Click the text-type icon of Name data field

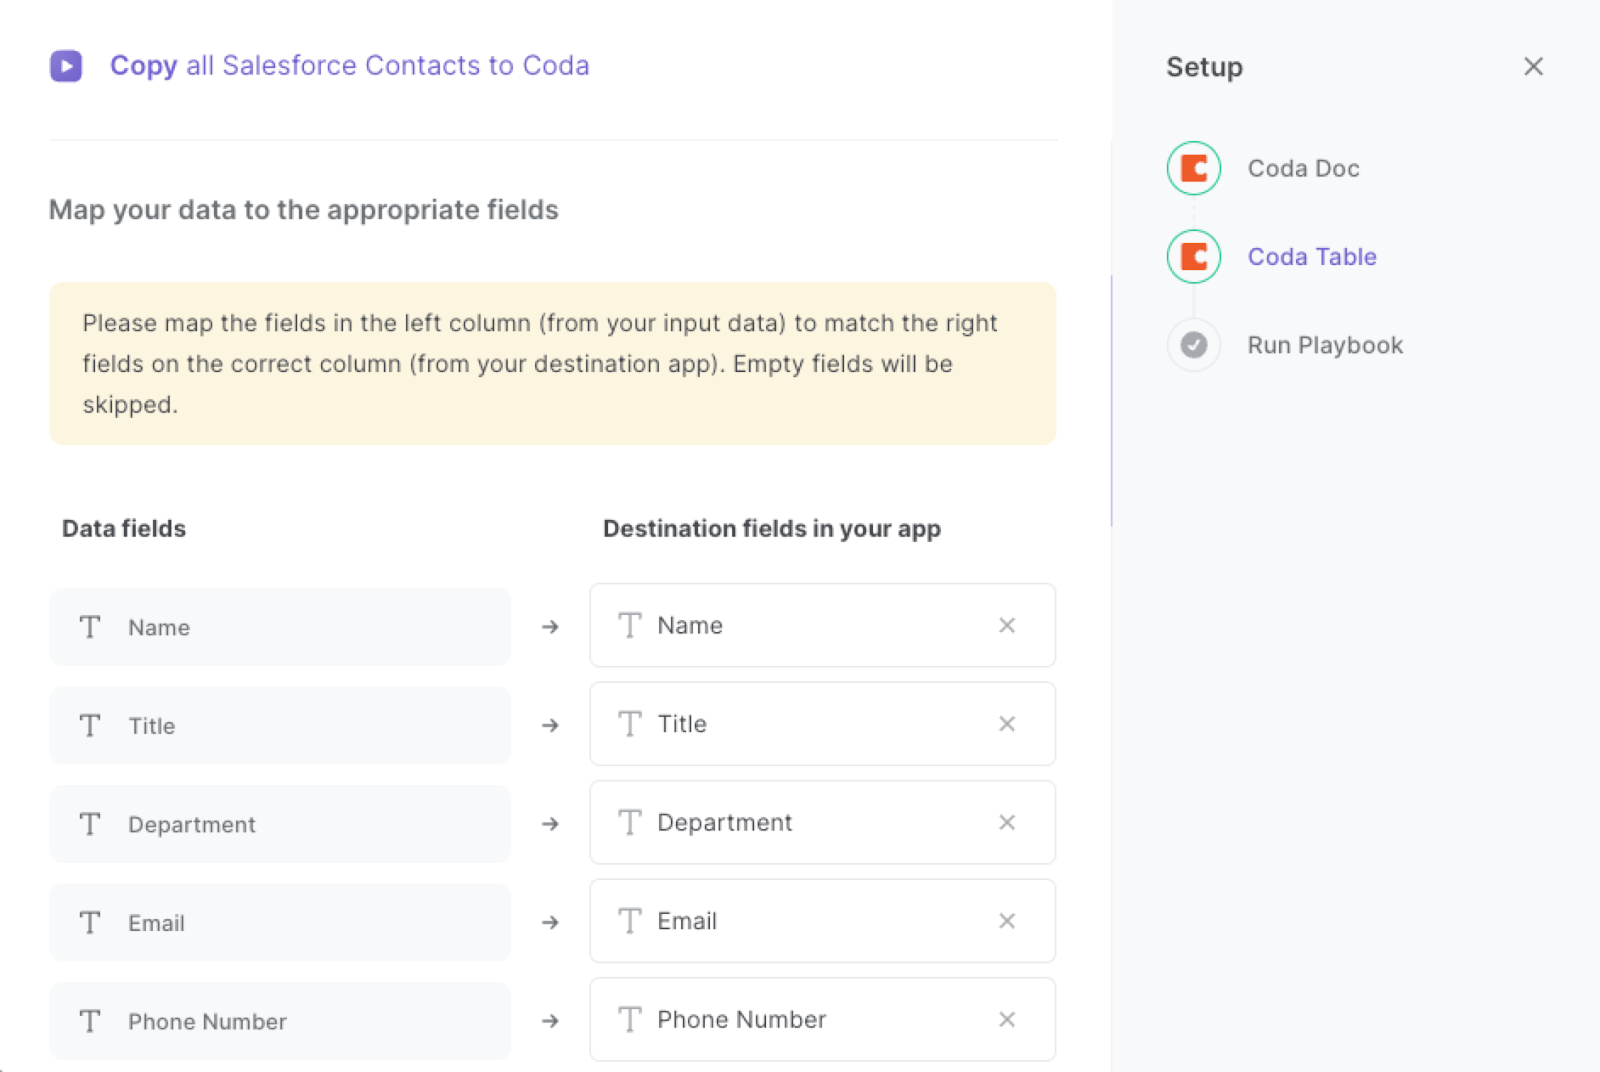pos(90,627)
